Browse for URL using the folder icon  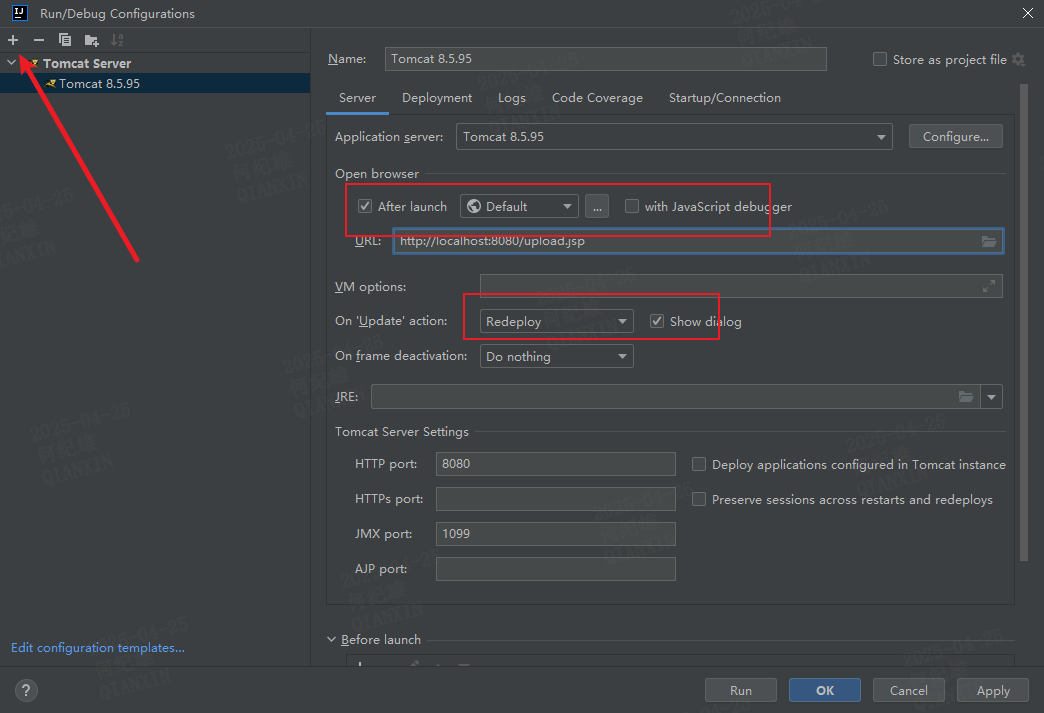pyautogui.click(x=989, y=241)
